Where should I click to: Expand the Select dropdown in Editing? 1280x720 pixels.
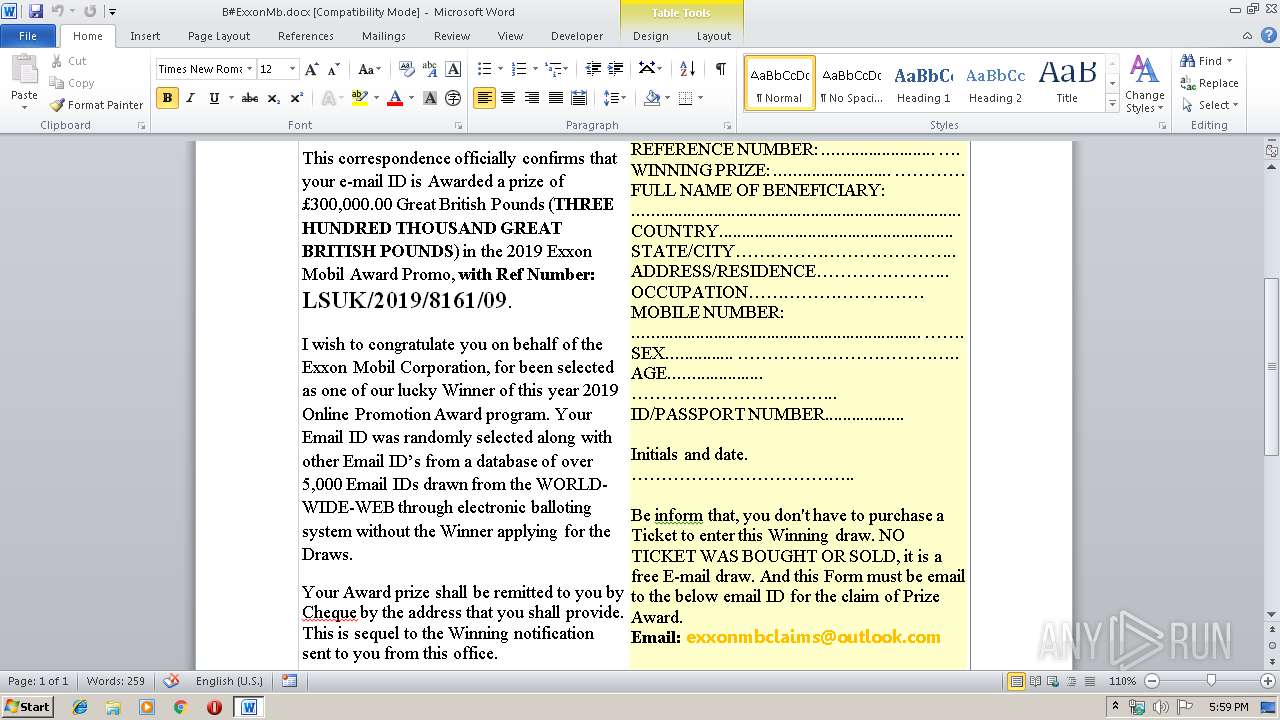coord(1209,105)
